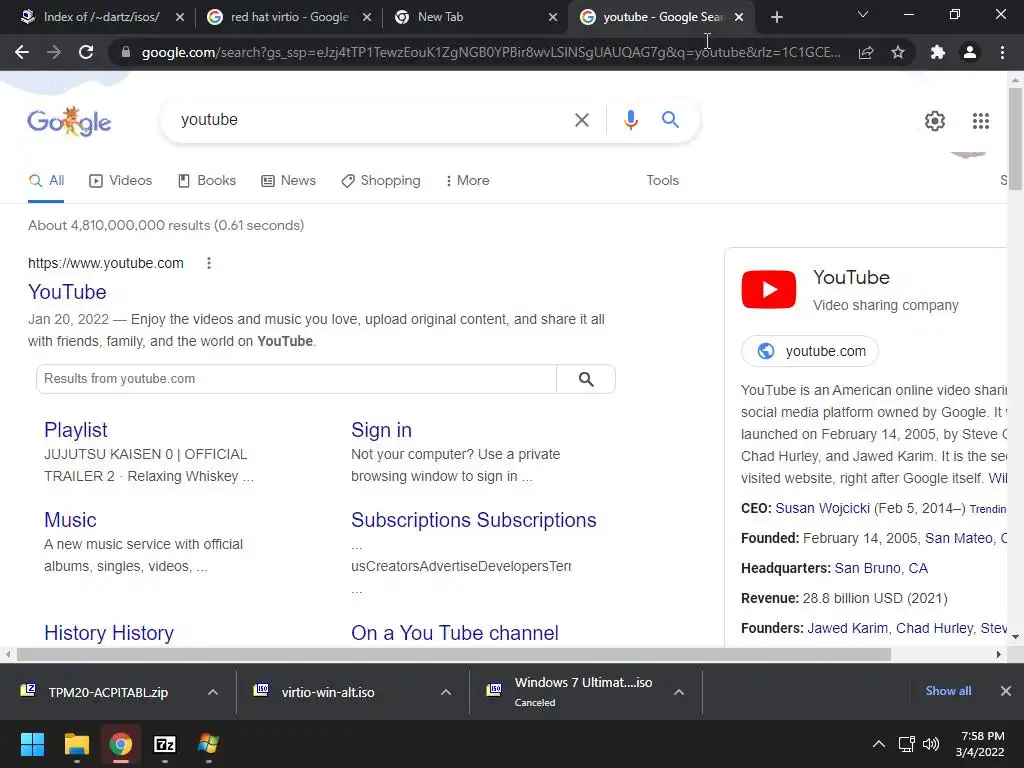Open the Playlist sitelink
Screen dimensions: 1024x768
tap(76, 430)
